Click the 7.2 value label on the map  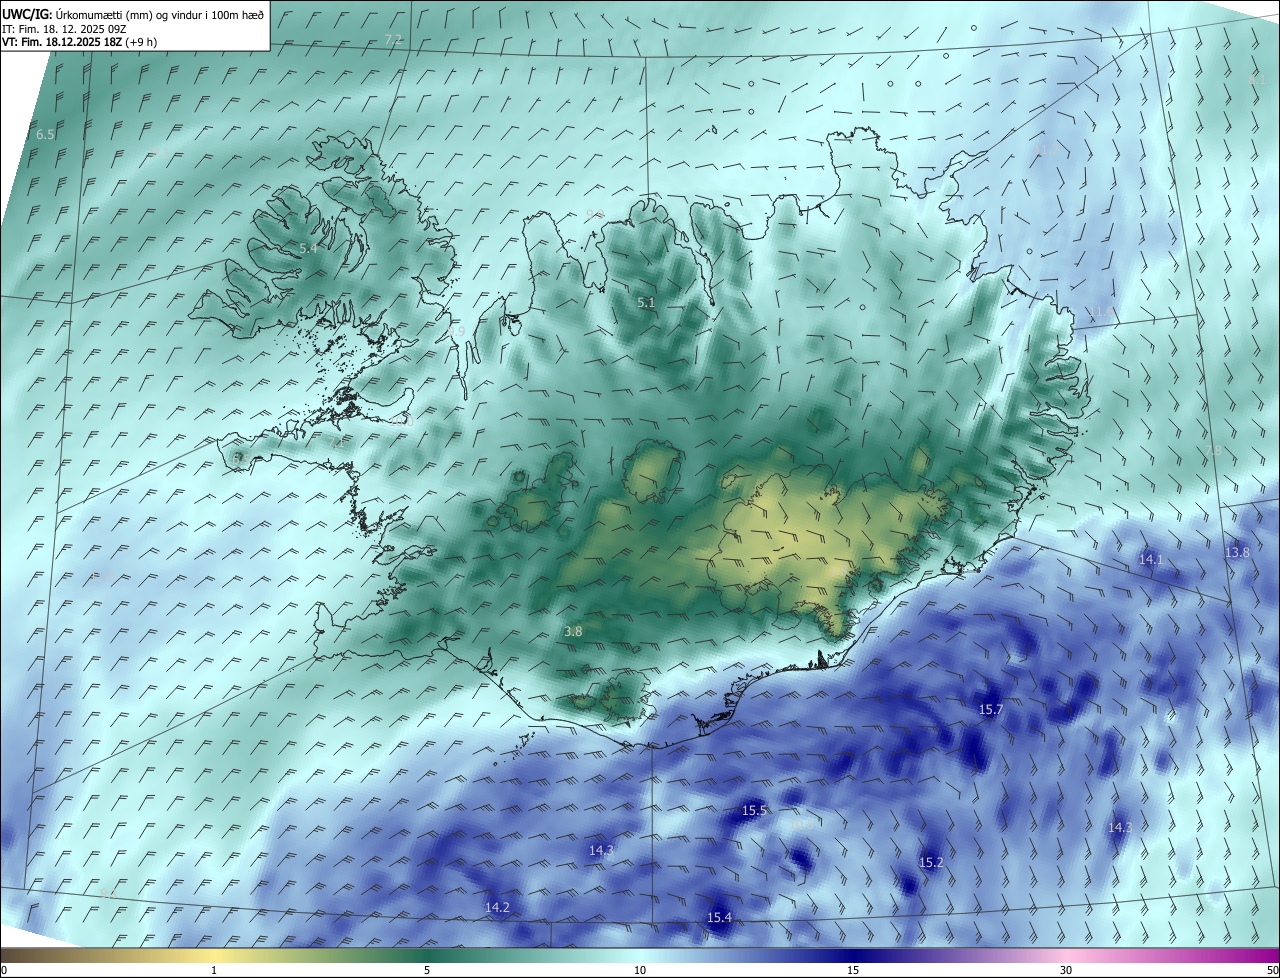point(393,40)
